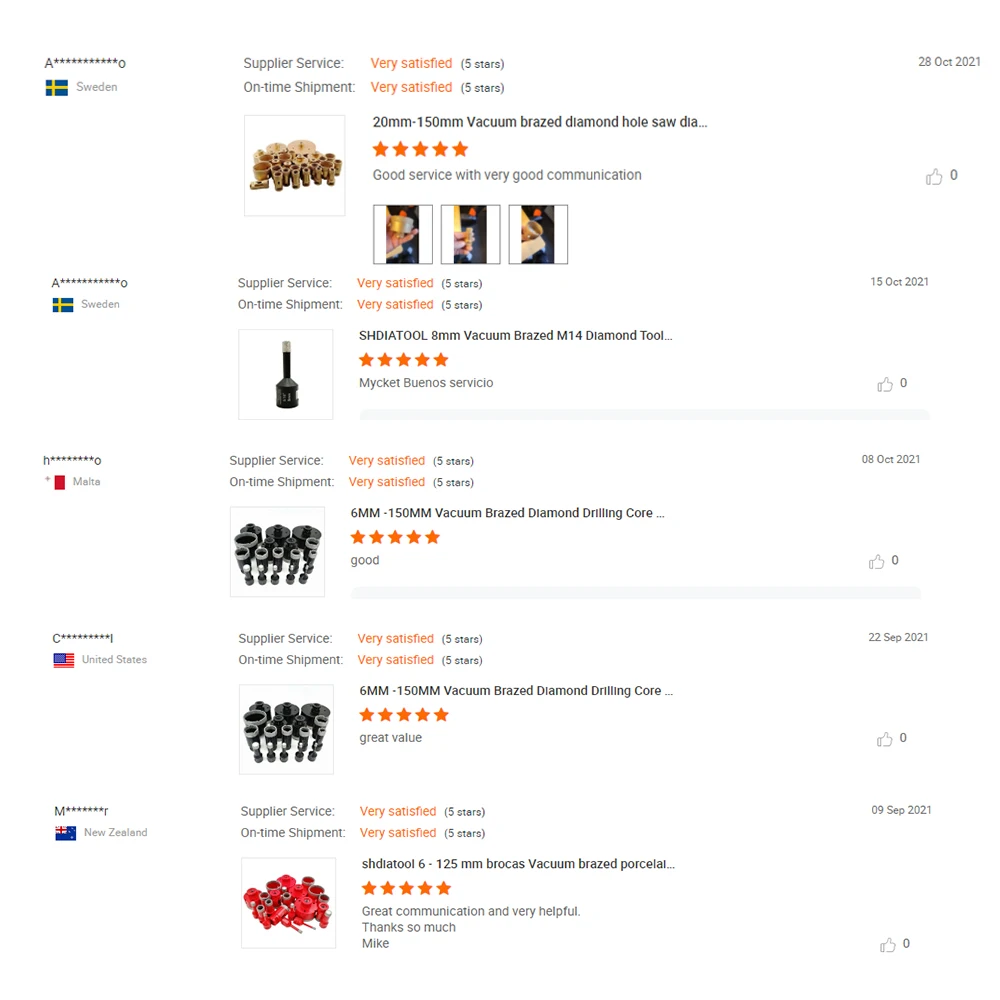
Task: Click star rating on "great value" review
Action: tap(404, 715)
